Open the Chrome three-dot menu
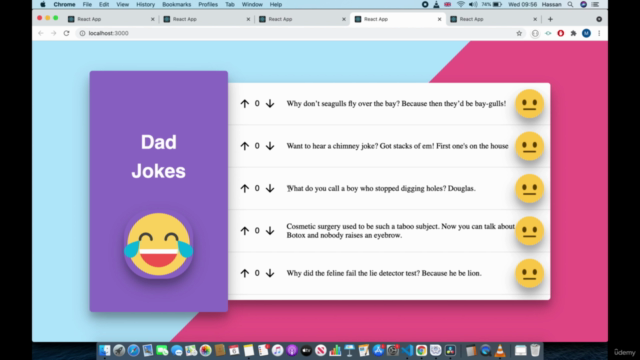The image size is (640, 360). [x=599, y=33]
